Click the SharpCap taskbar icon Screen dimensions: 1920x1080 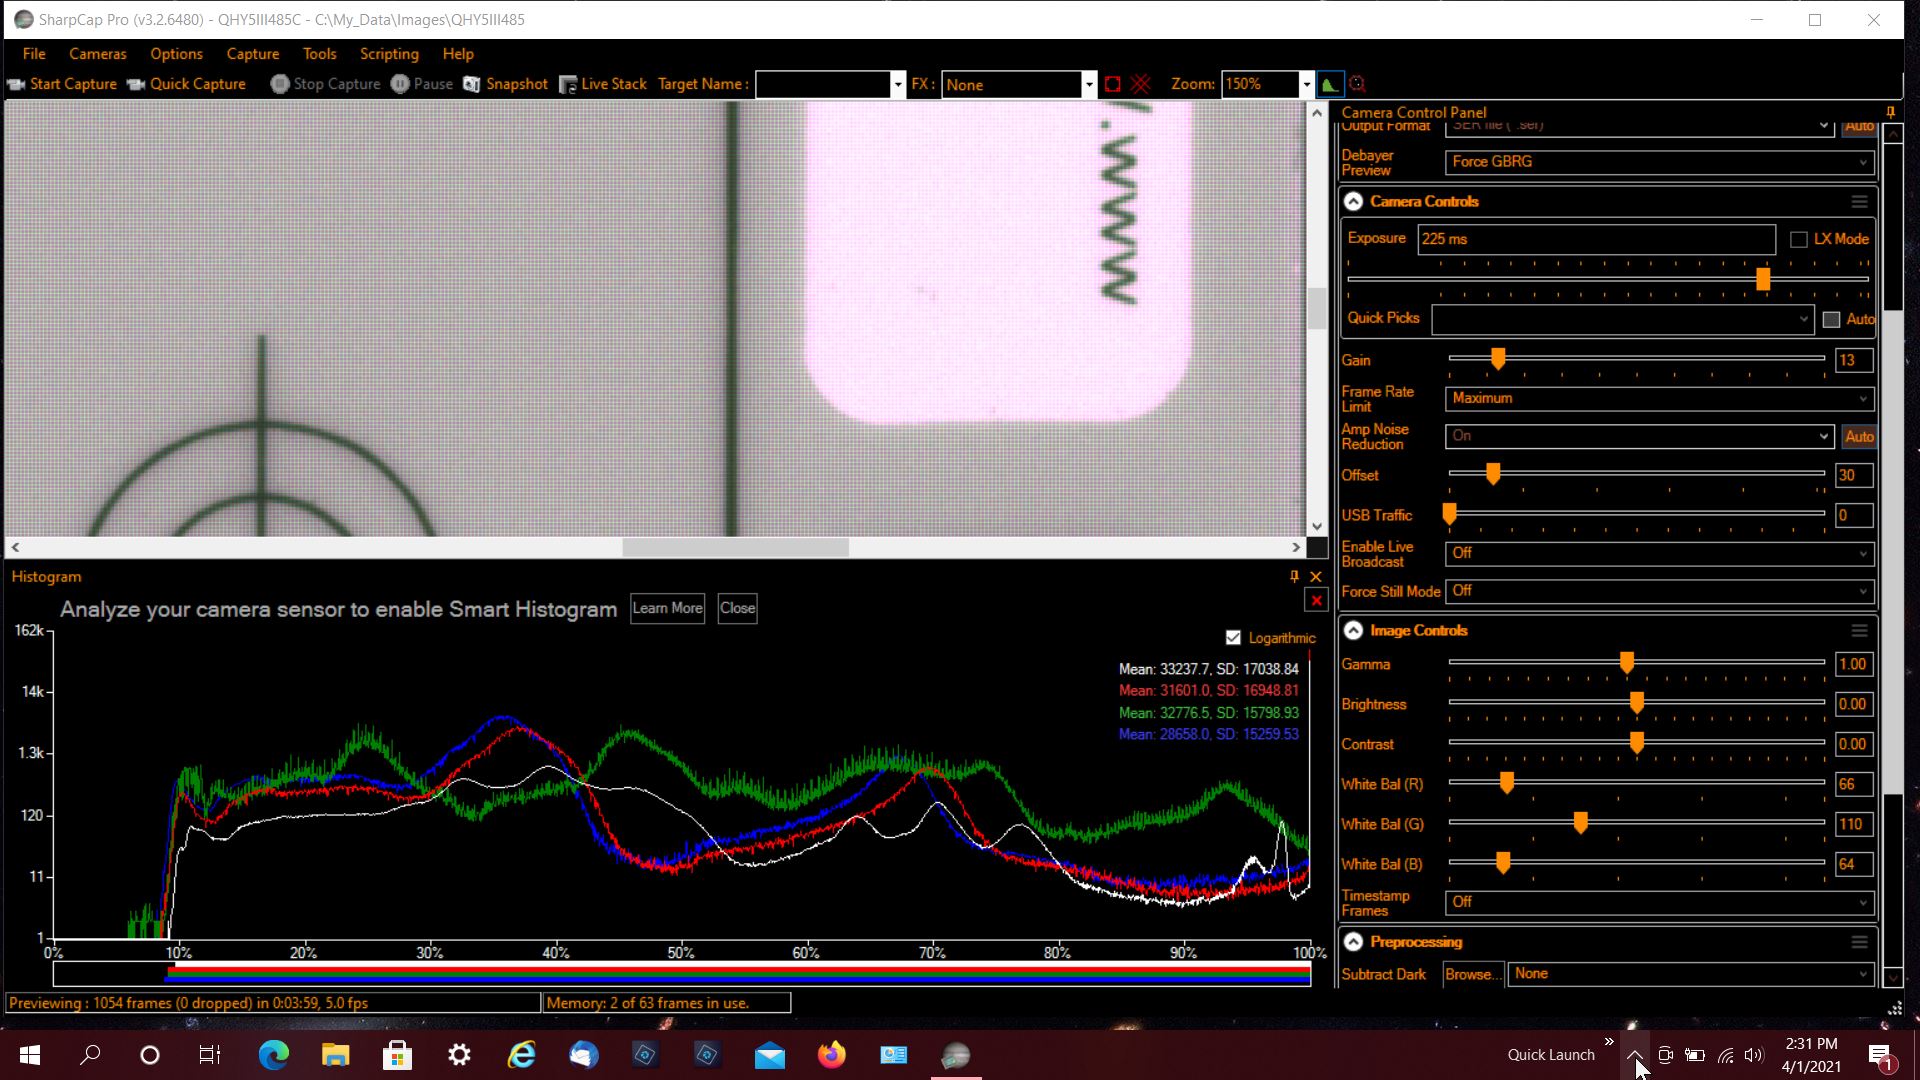[955, 1055]
